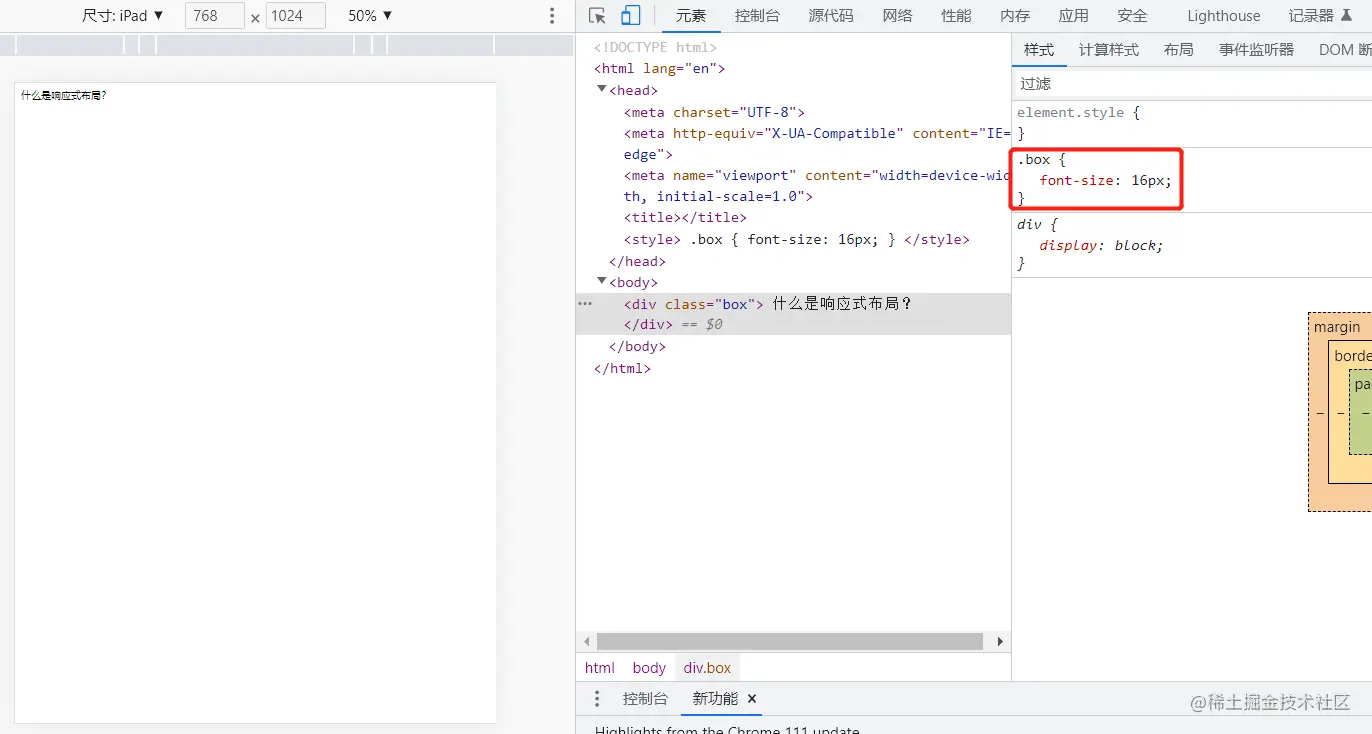Click the viewport width field 768
The height and width of the screenshot is (734, 1372).
(215, 15)
